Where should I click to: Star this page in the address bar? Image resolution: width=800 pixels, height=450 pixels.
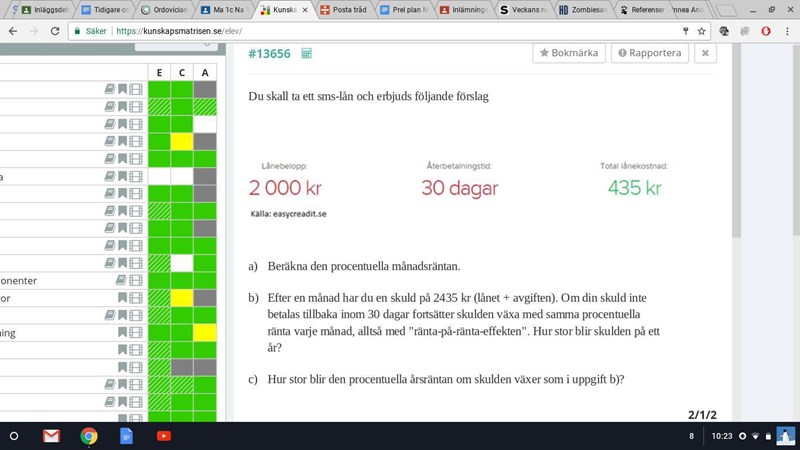[x=701, y=31]
